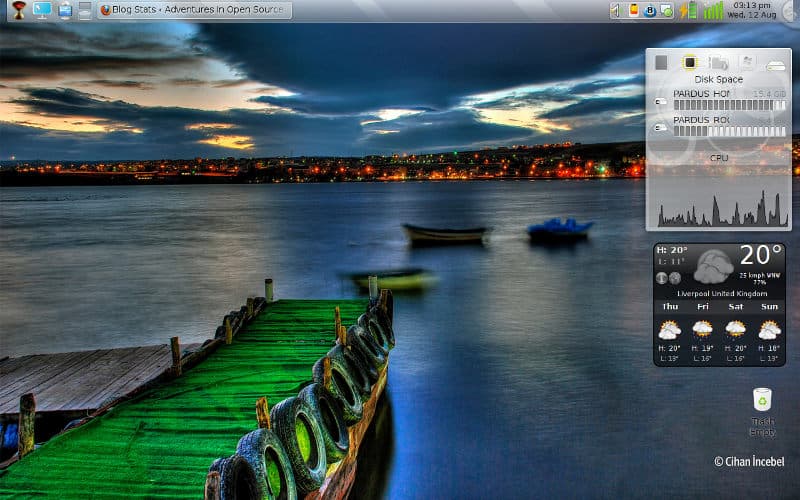Open the network folder panel icon
Image resolution: width=800 pixels, height=500 pixels.
point(65,10)
